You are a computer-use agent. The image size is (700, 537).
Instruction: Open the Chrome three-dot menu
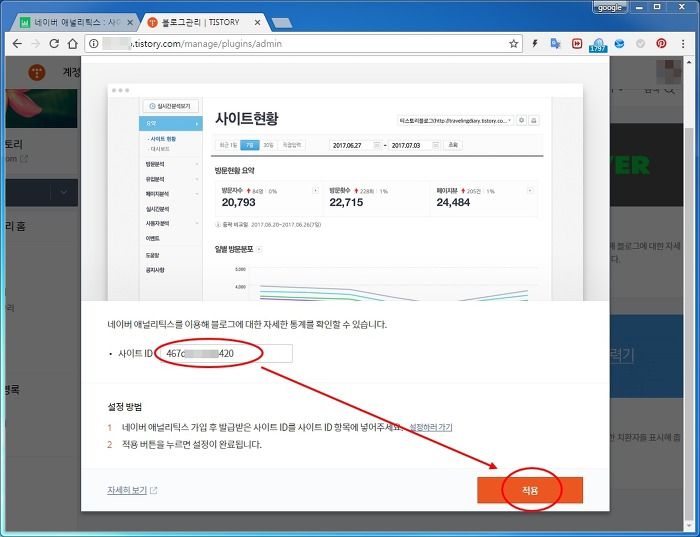tap(683, 44)
